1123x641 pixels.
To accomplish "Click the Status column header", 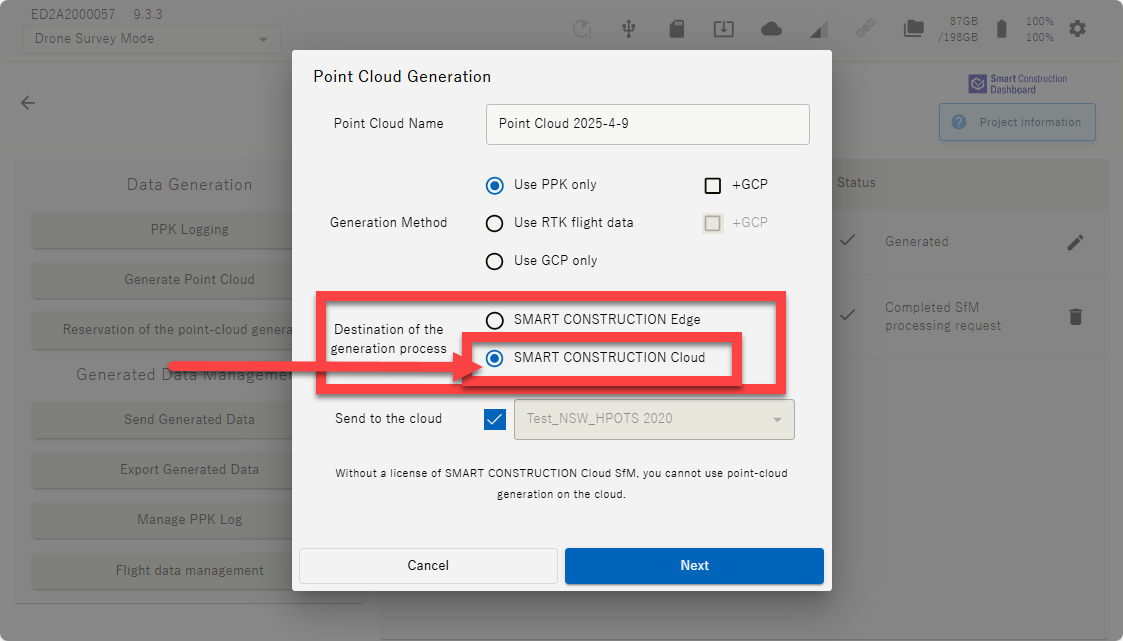I will click(x=856, y=183).
